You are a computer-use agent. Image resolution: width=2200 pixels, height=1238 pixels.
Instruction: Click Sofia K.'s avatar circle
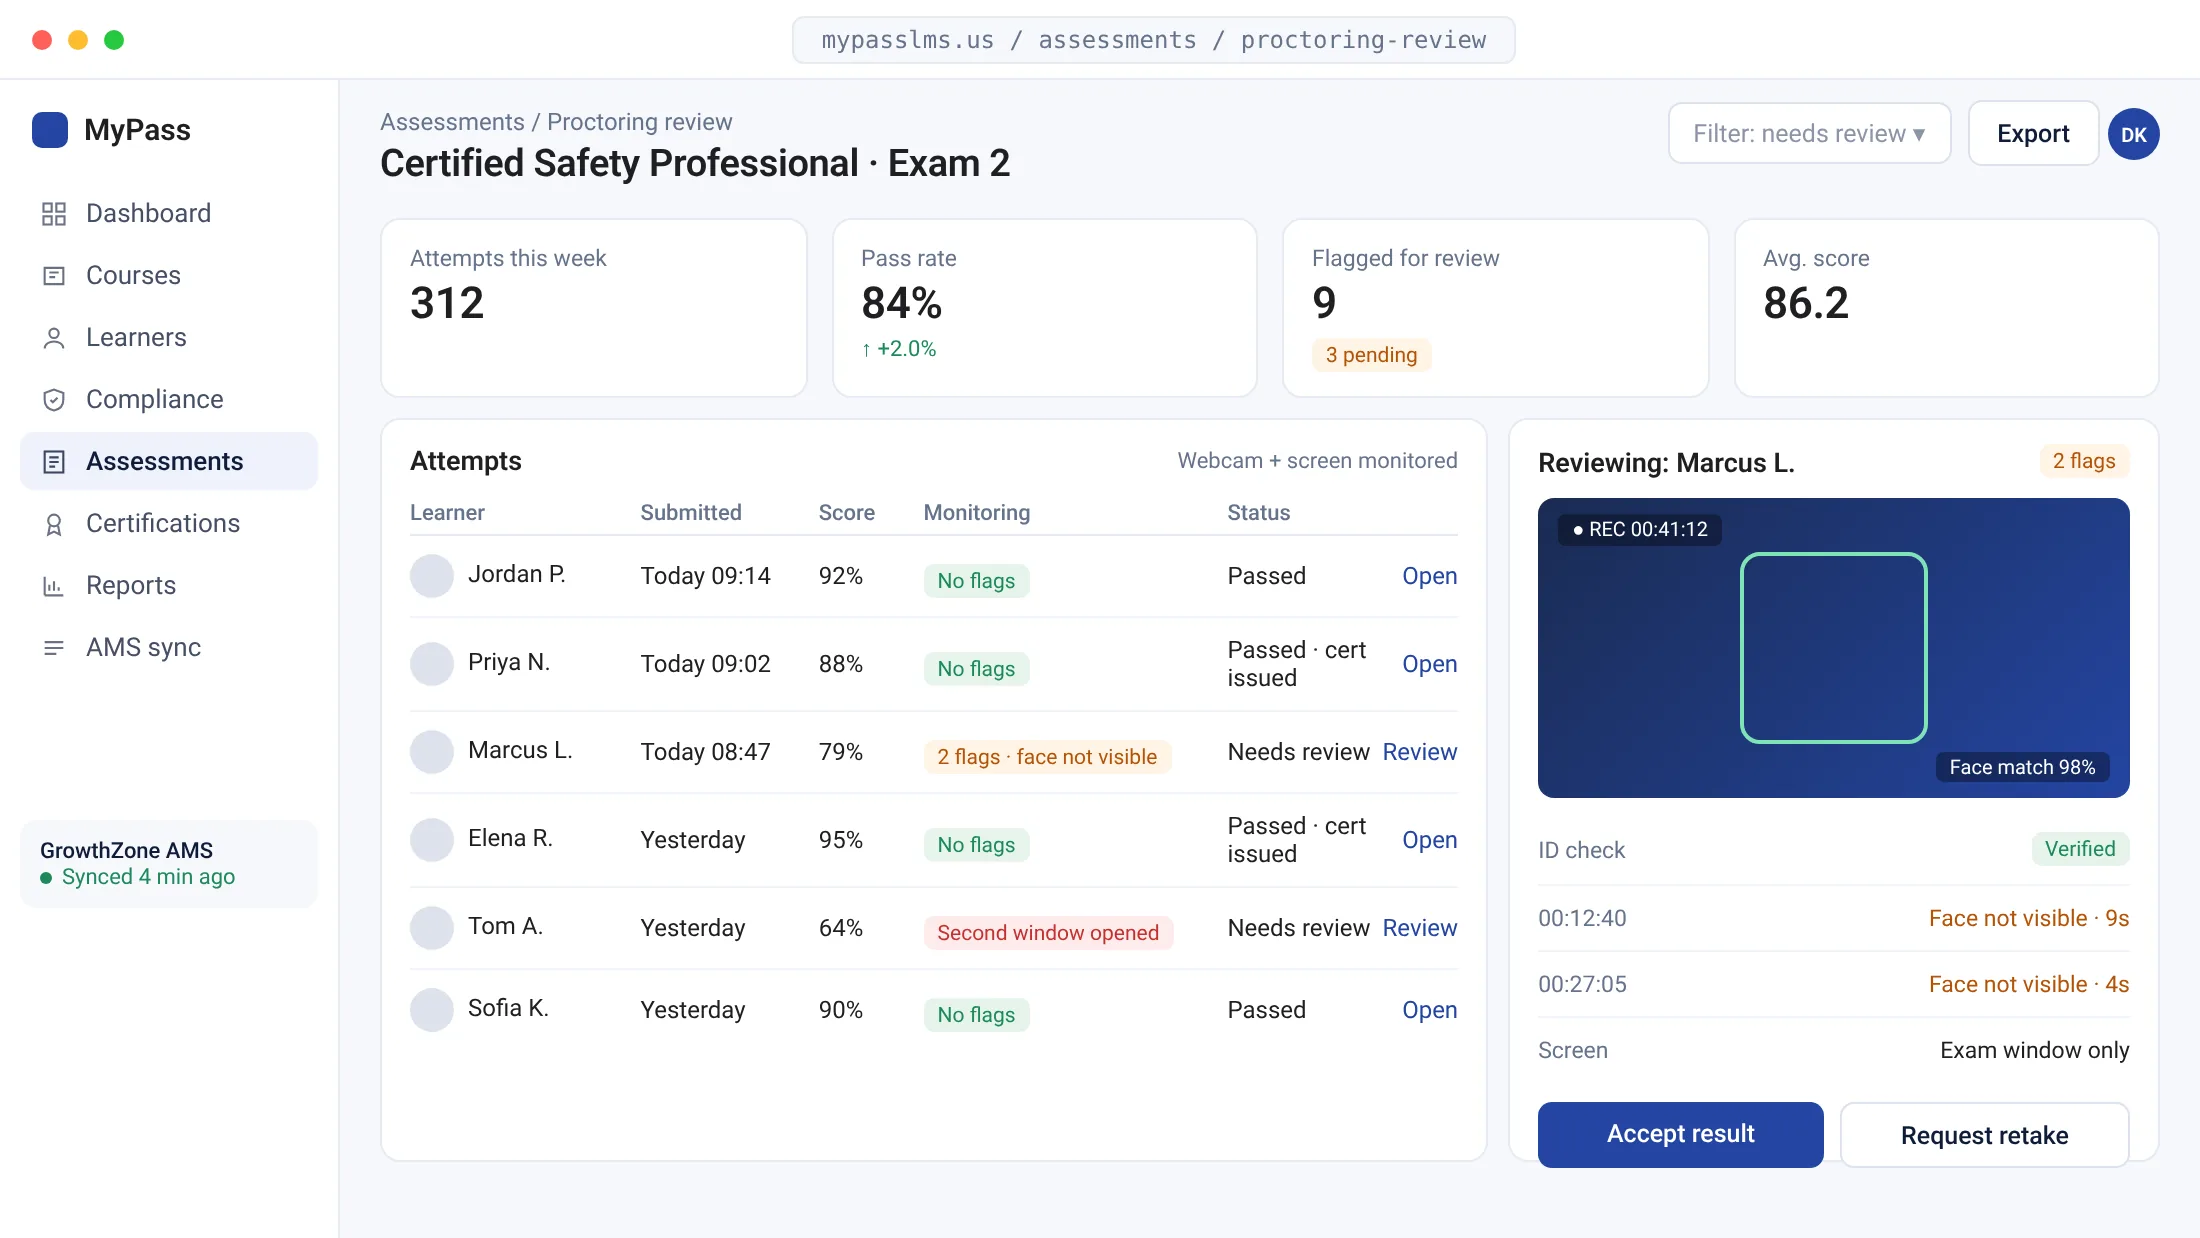click(x=432, y=1010)
